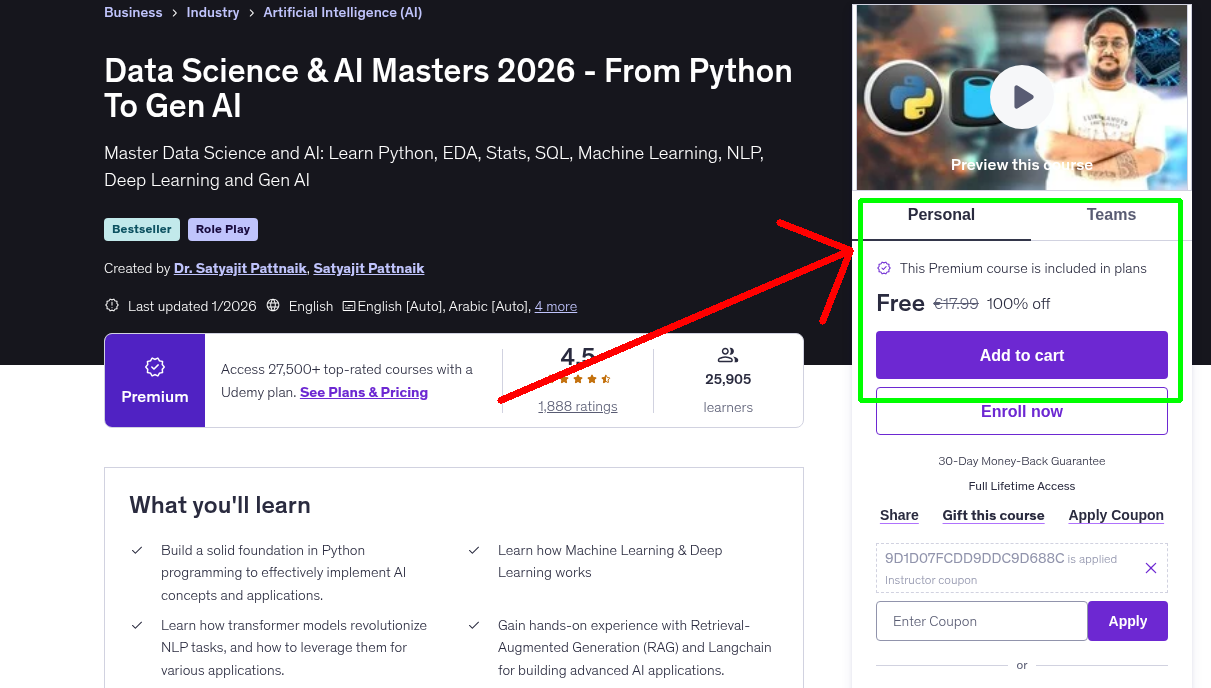The width and height of the screenshot is (1211, 688).
Task: Click the clock icon beside Last updated
Action: pyautogui.click(x=112, y=305)
